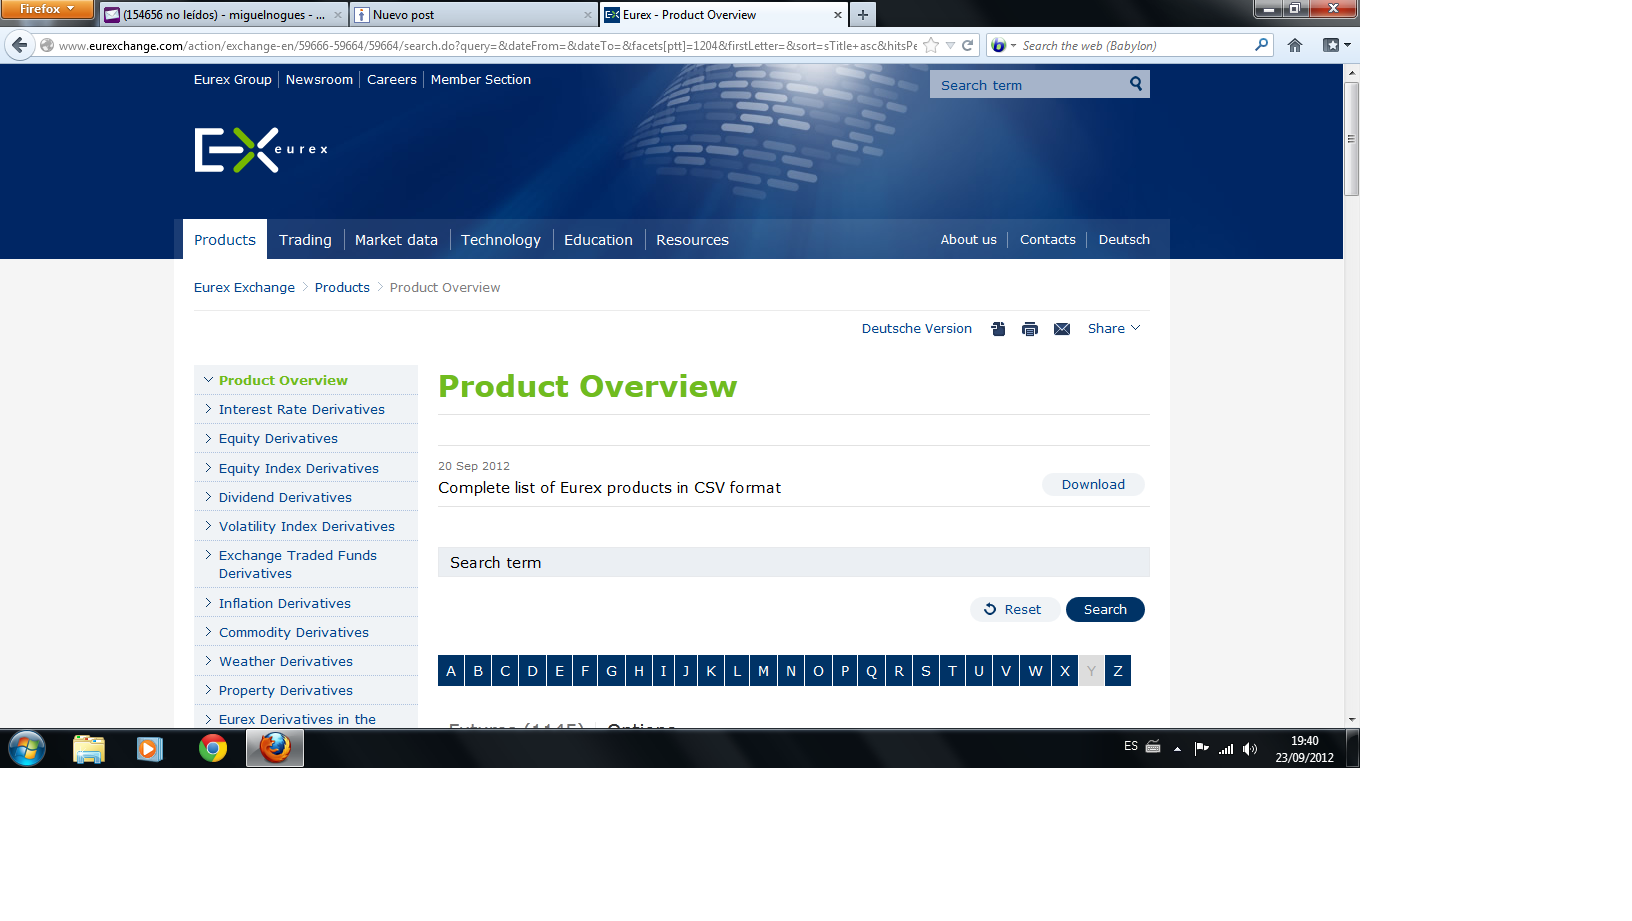Open Google Chrome from taskbar
1632x921 pixels.
212,748
